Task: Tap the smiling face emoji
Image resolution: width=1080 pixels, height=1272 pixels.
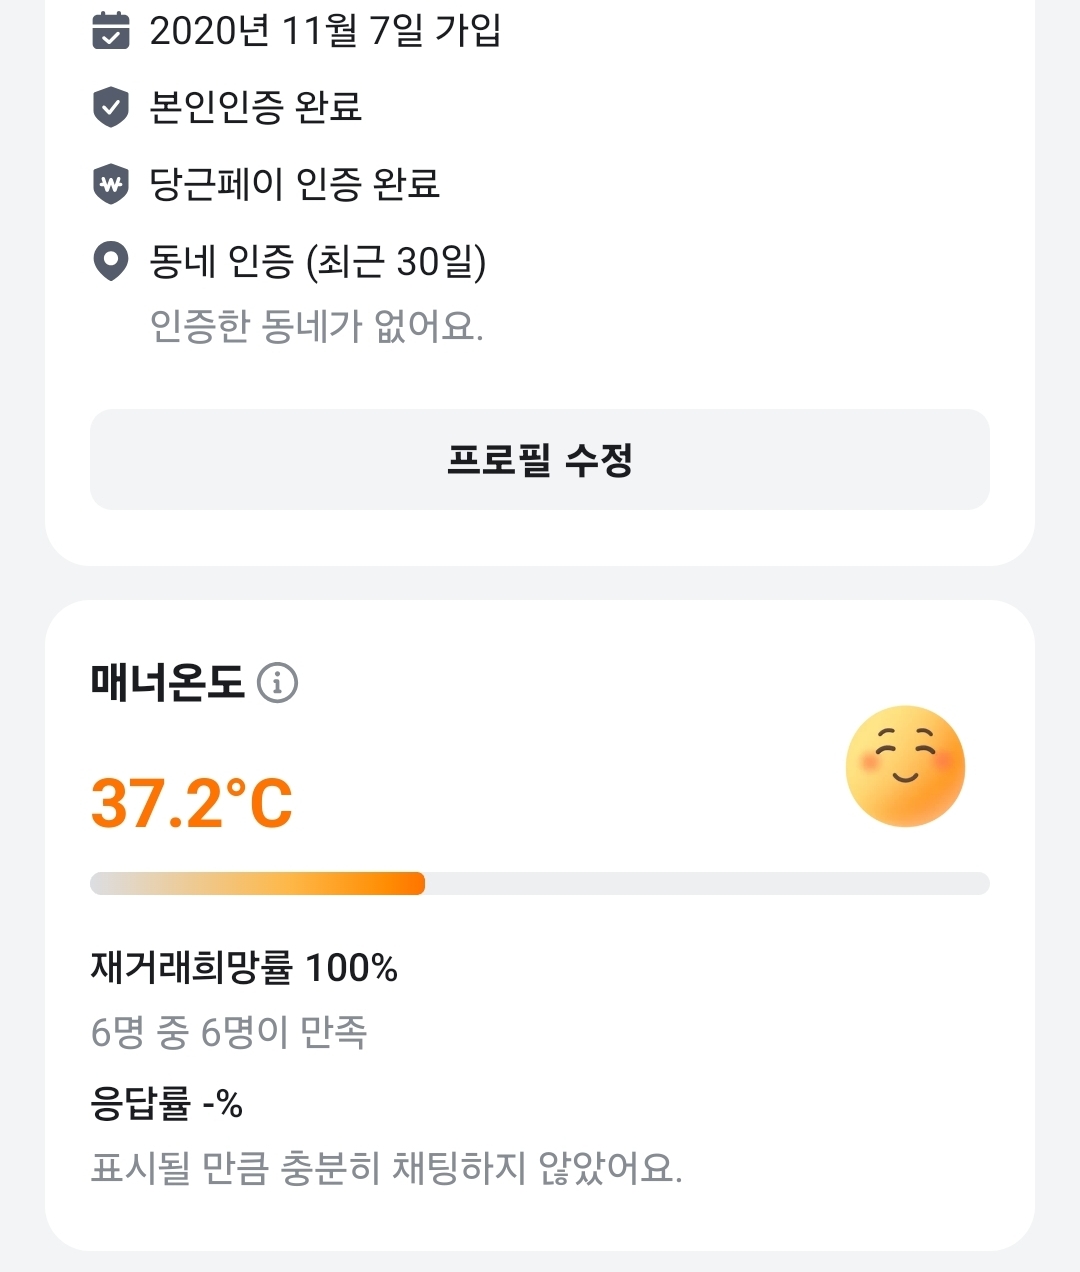Action: pos(905,767)
